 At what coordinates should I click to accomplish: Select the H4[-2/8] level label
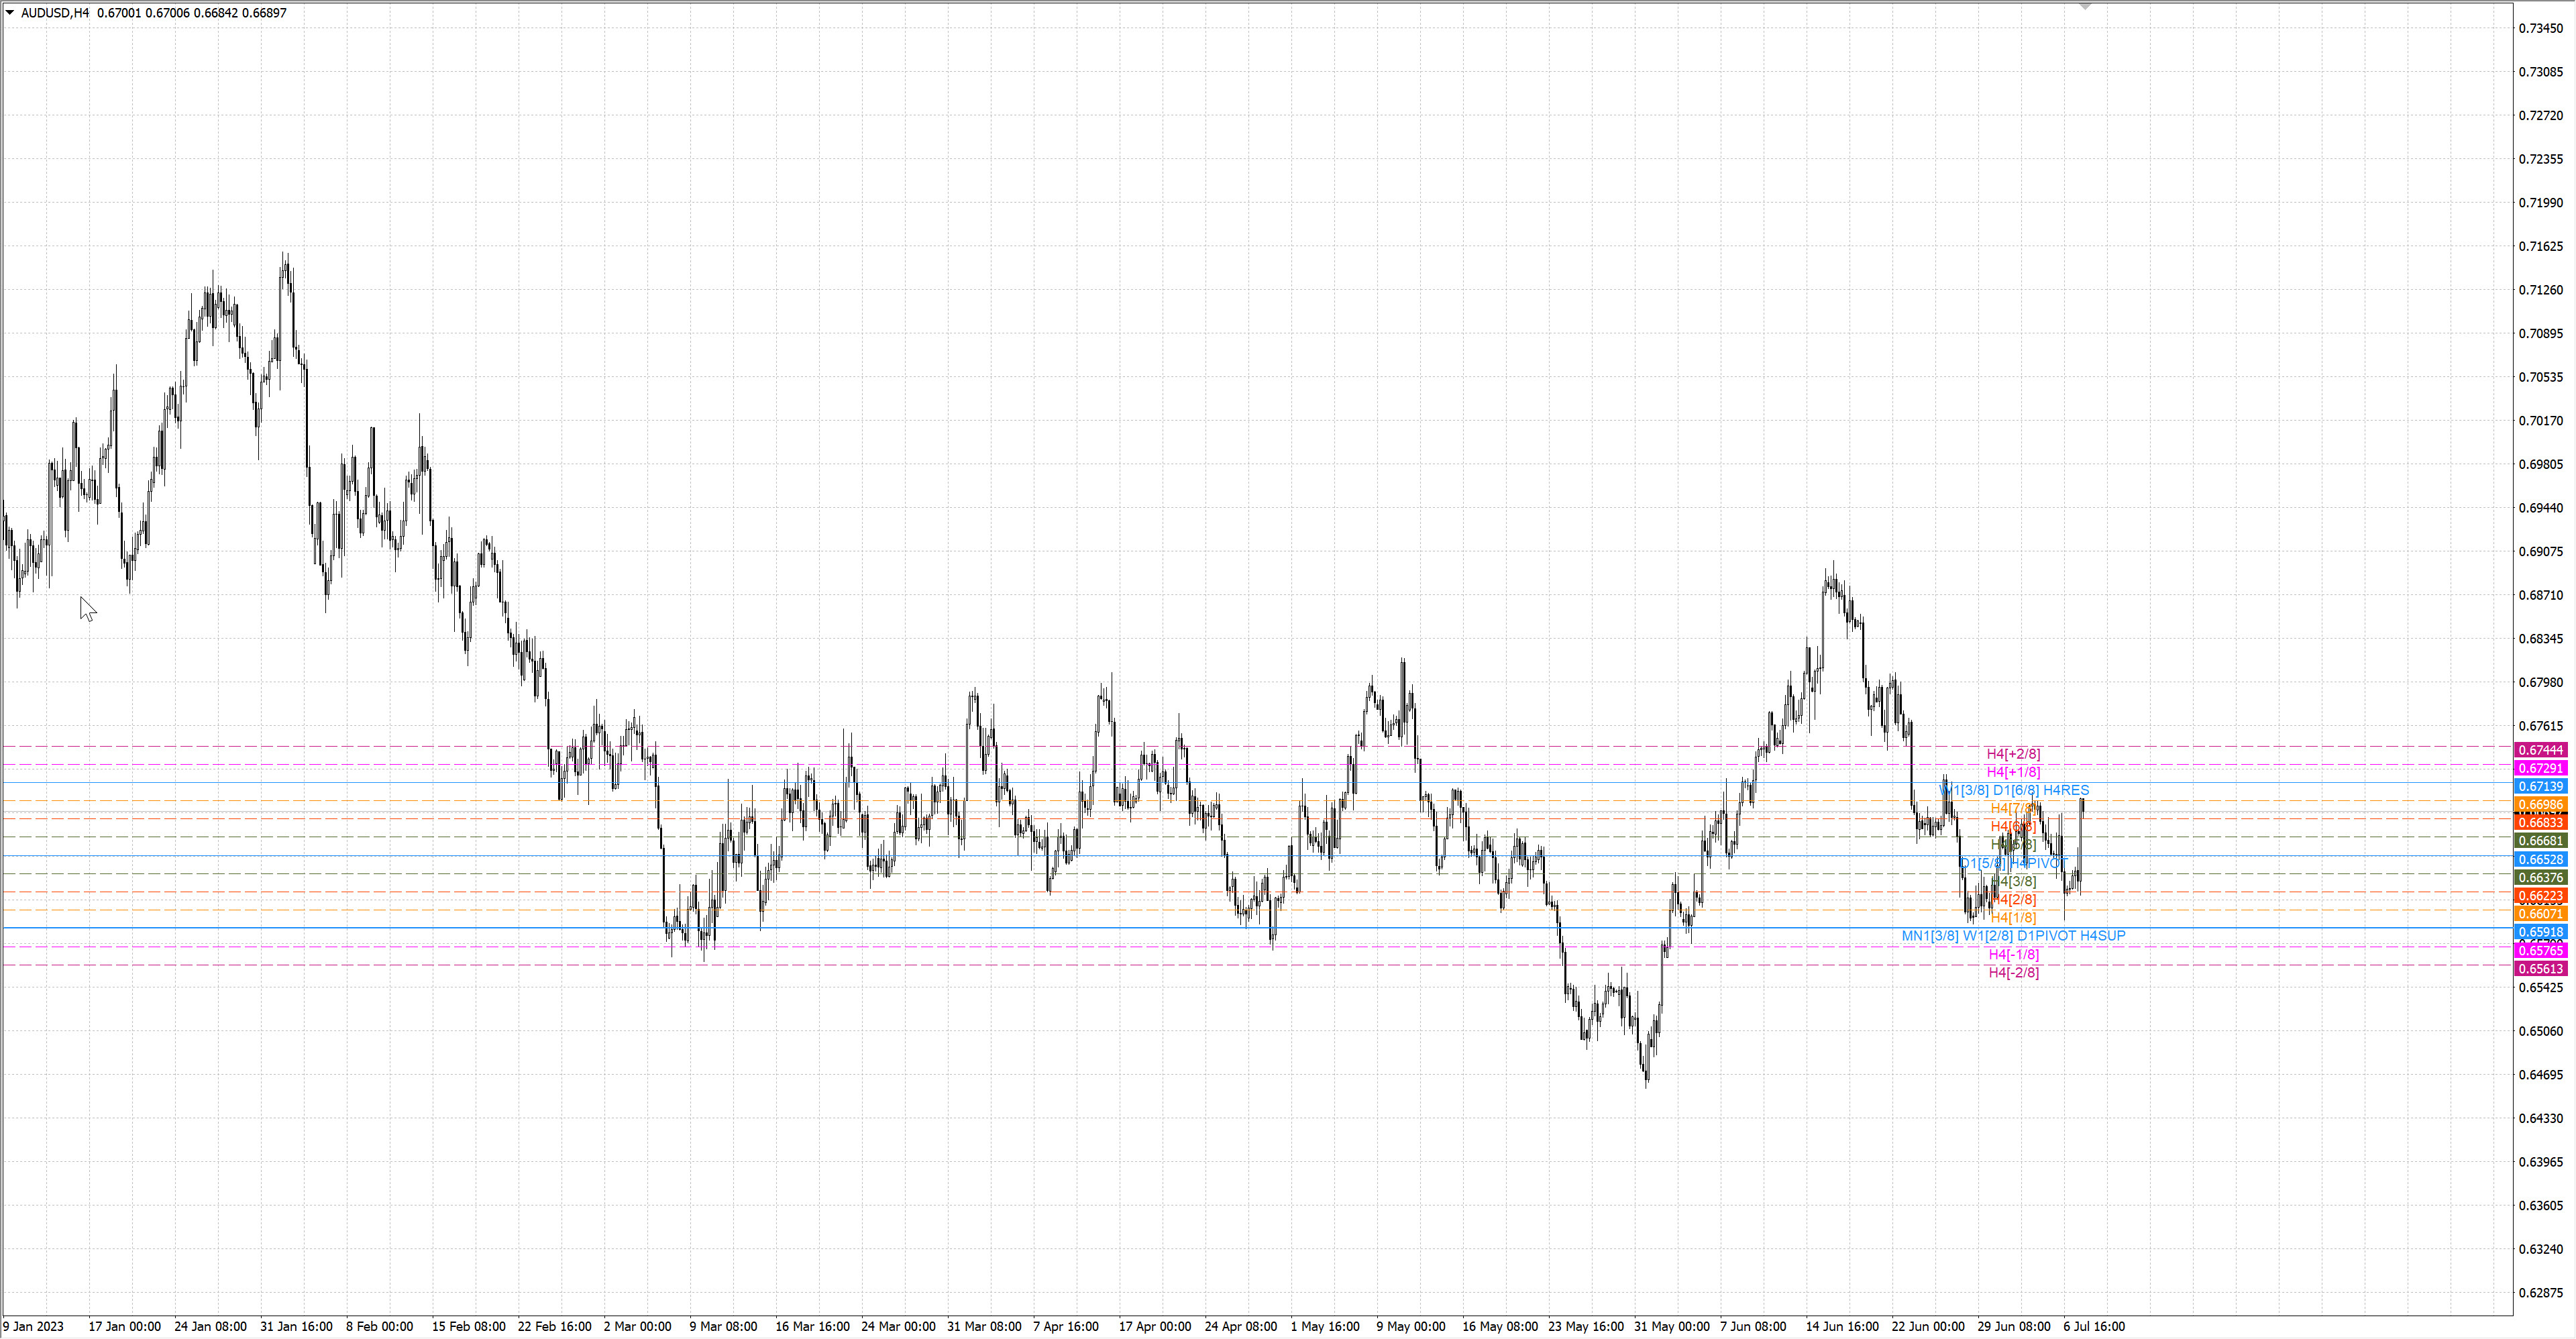coord(2013,972)
